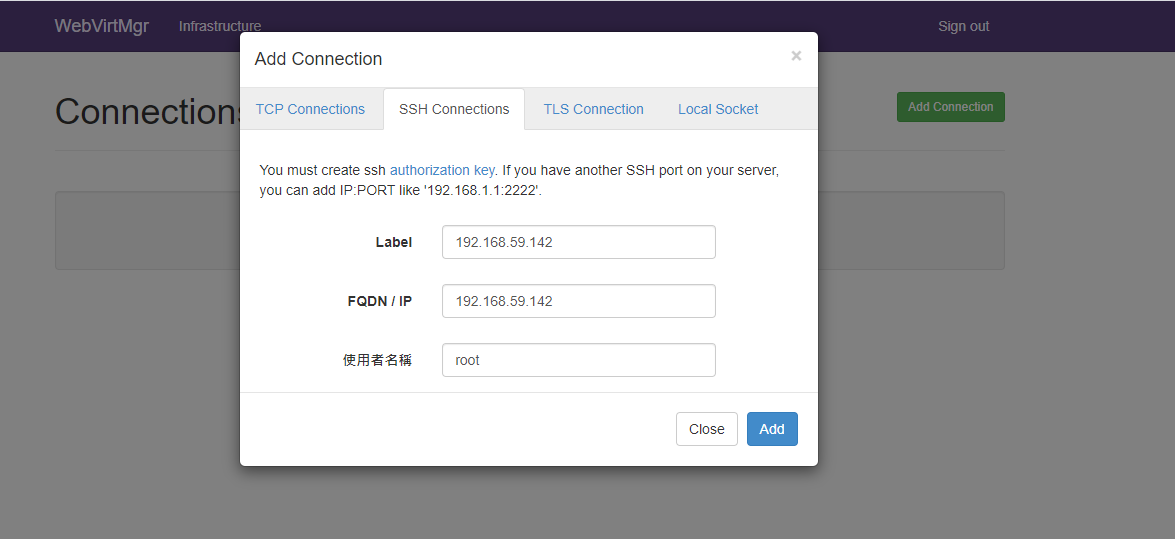Image resolution: width=1175 pixels, height=539 pixels.
Task: Click the Connections page heading
Action: [148, 112]
